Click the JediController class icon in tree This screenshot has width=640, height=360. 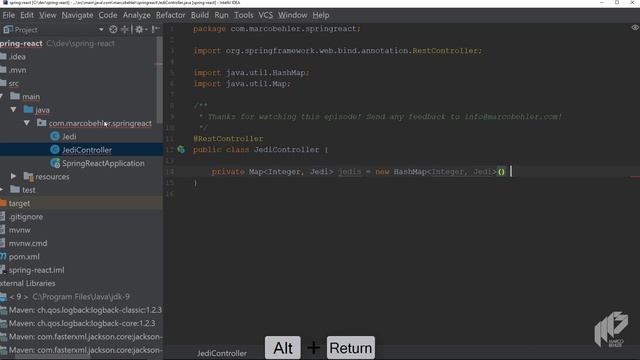click(x=55, y=150)
